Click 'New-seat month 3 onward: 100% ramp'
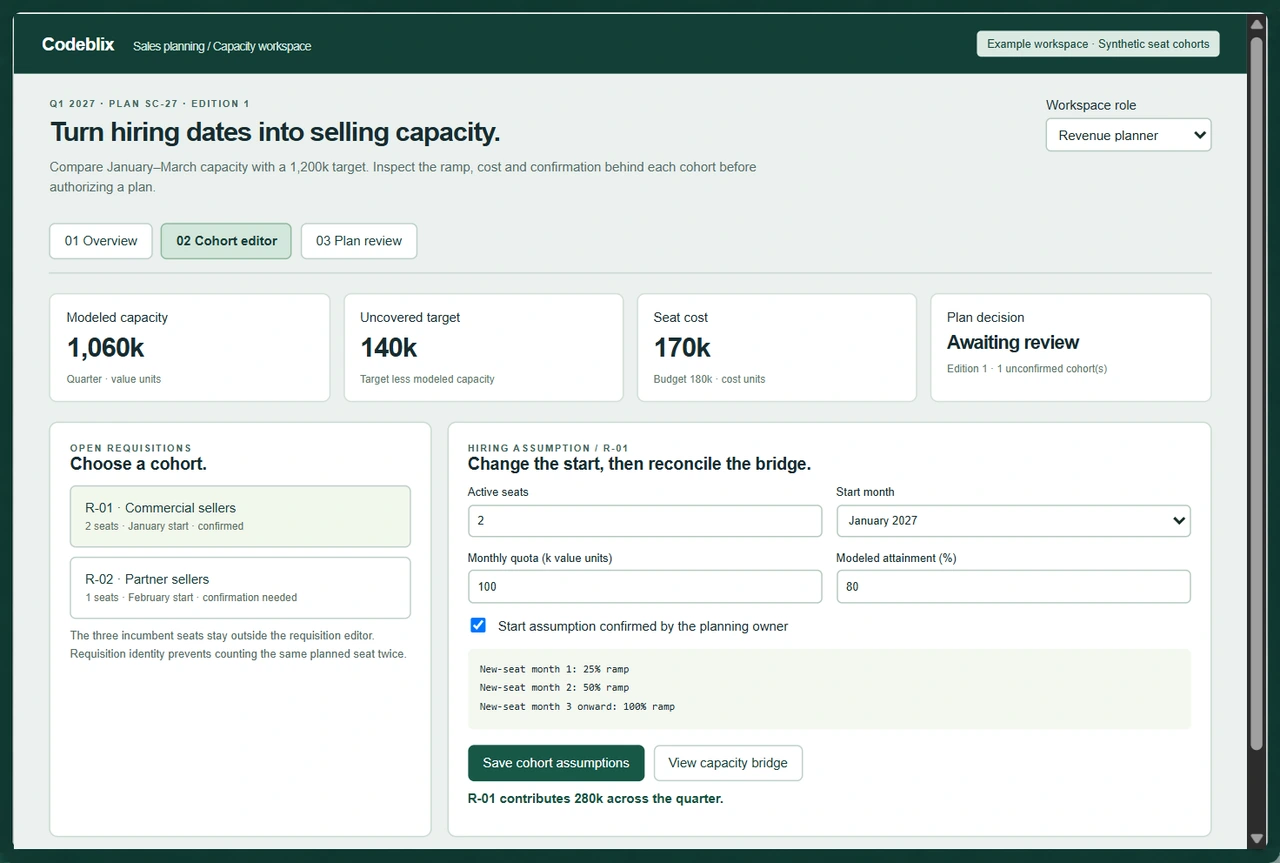1280x863 pixels. [x=577, y=707]
